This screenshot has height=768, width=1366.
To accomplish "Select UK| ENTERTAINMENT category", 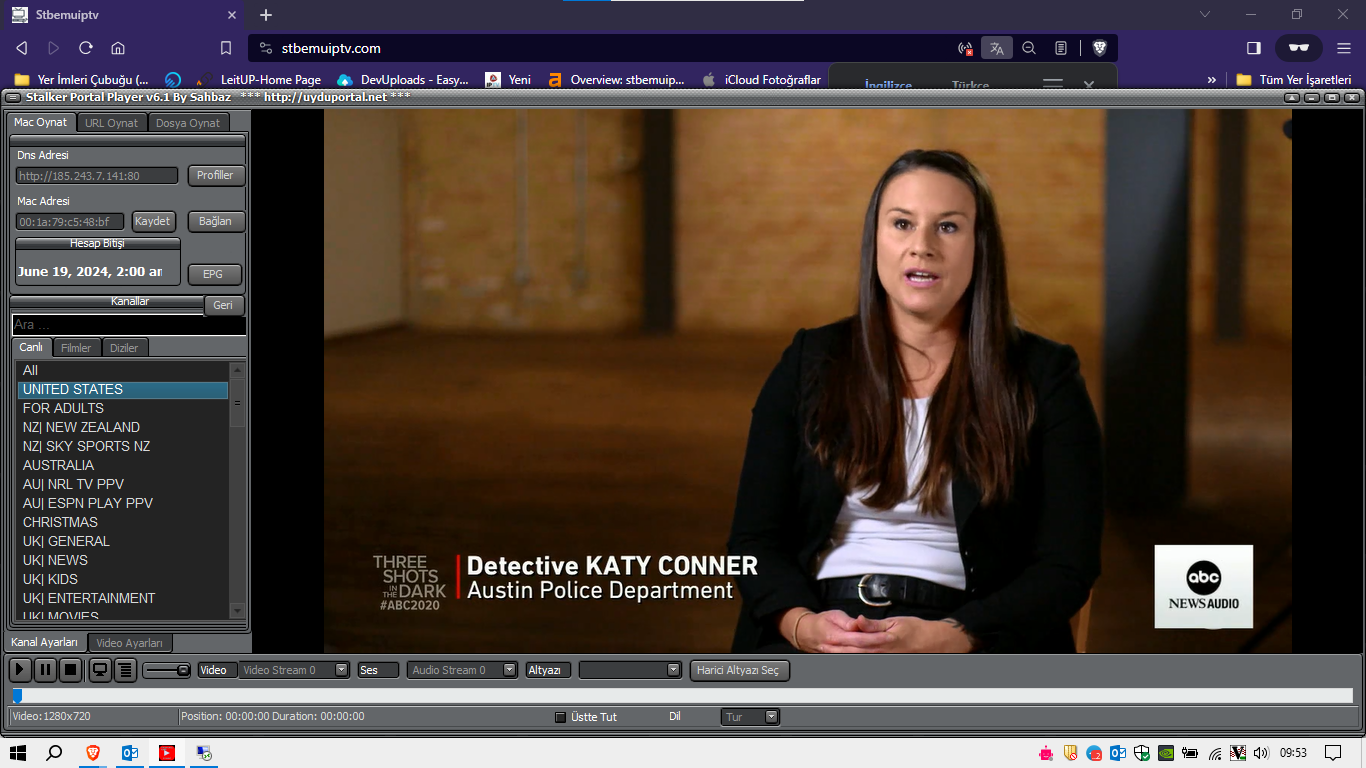I will point(123,598).
